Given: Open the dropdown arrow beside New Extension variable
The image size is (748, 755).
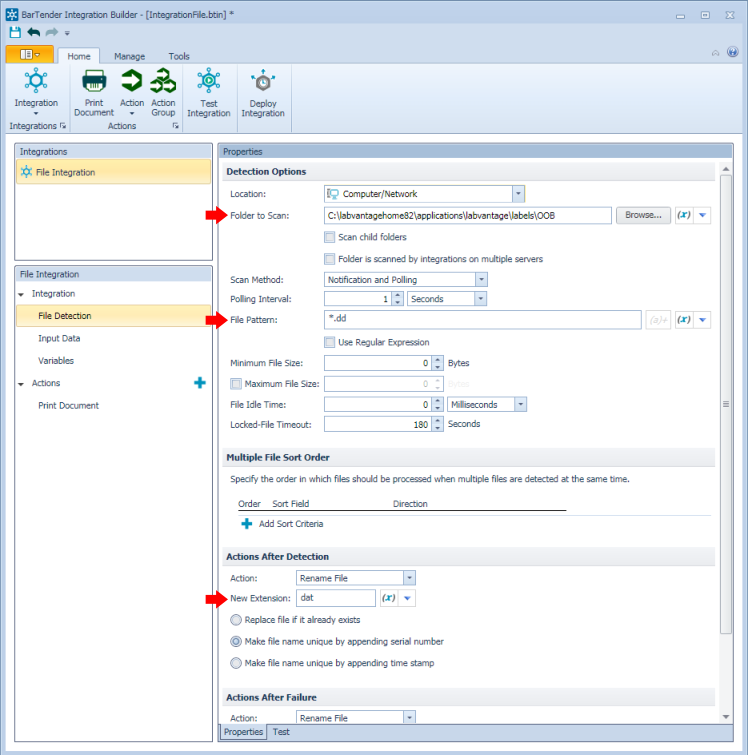Looking at the screenshot, I should [x=407, y=598].
